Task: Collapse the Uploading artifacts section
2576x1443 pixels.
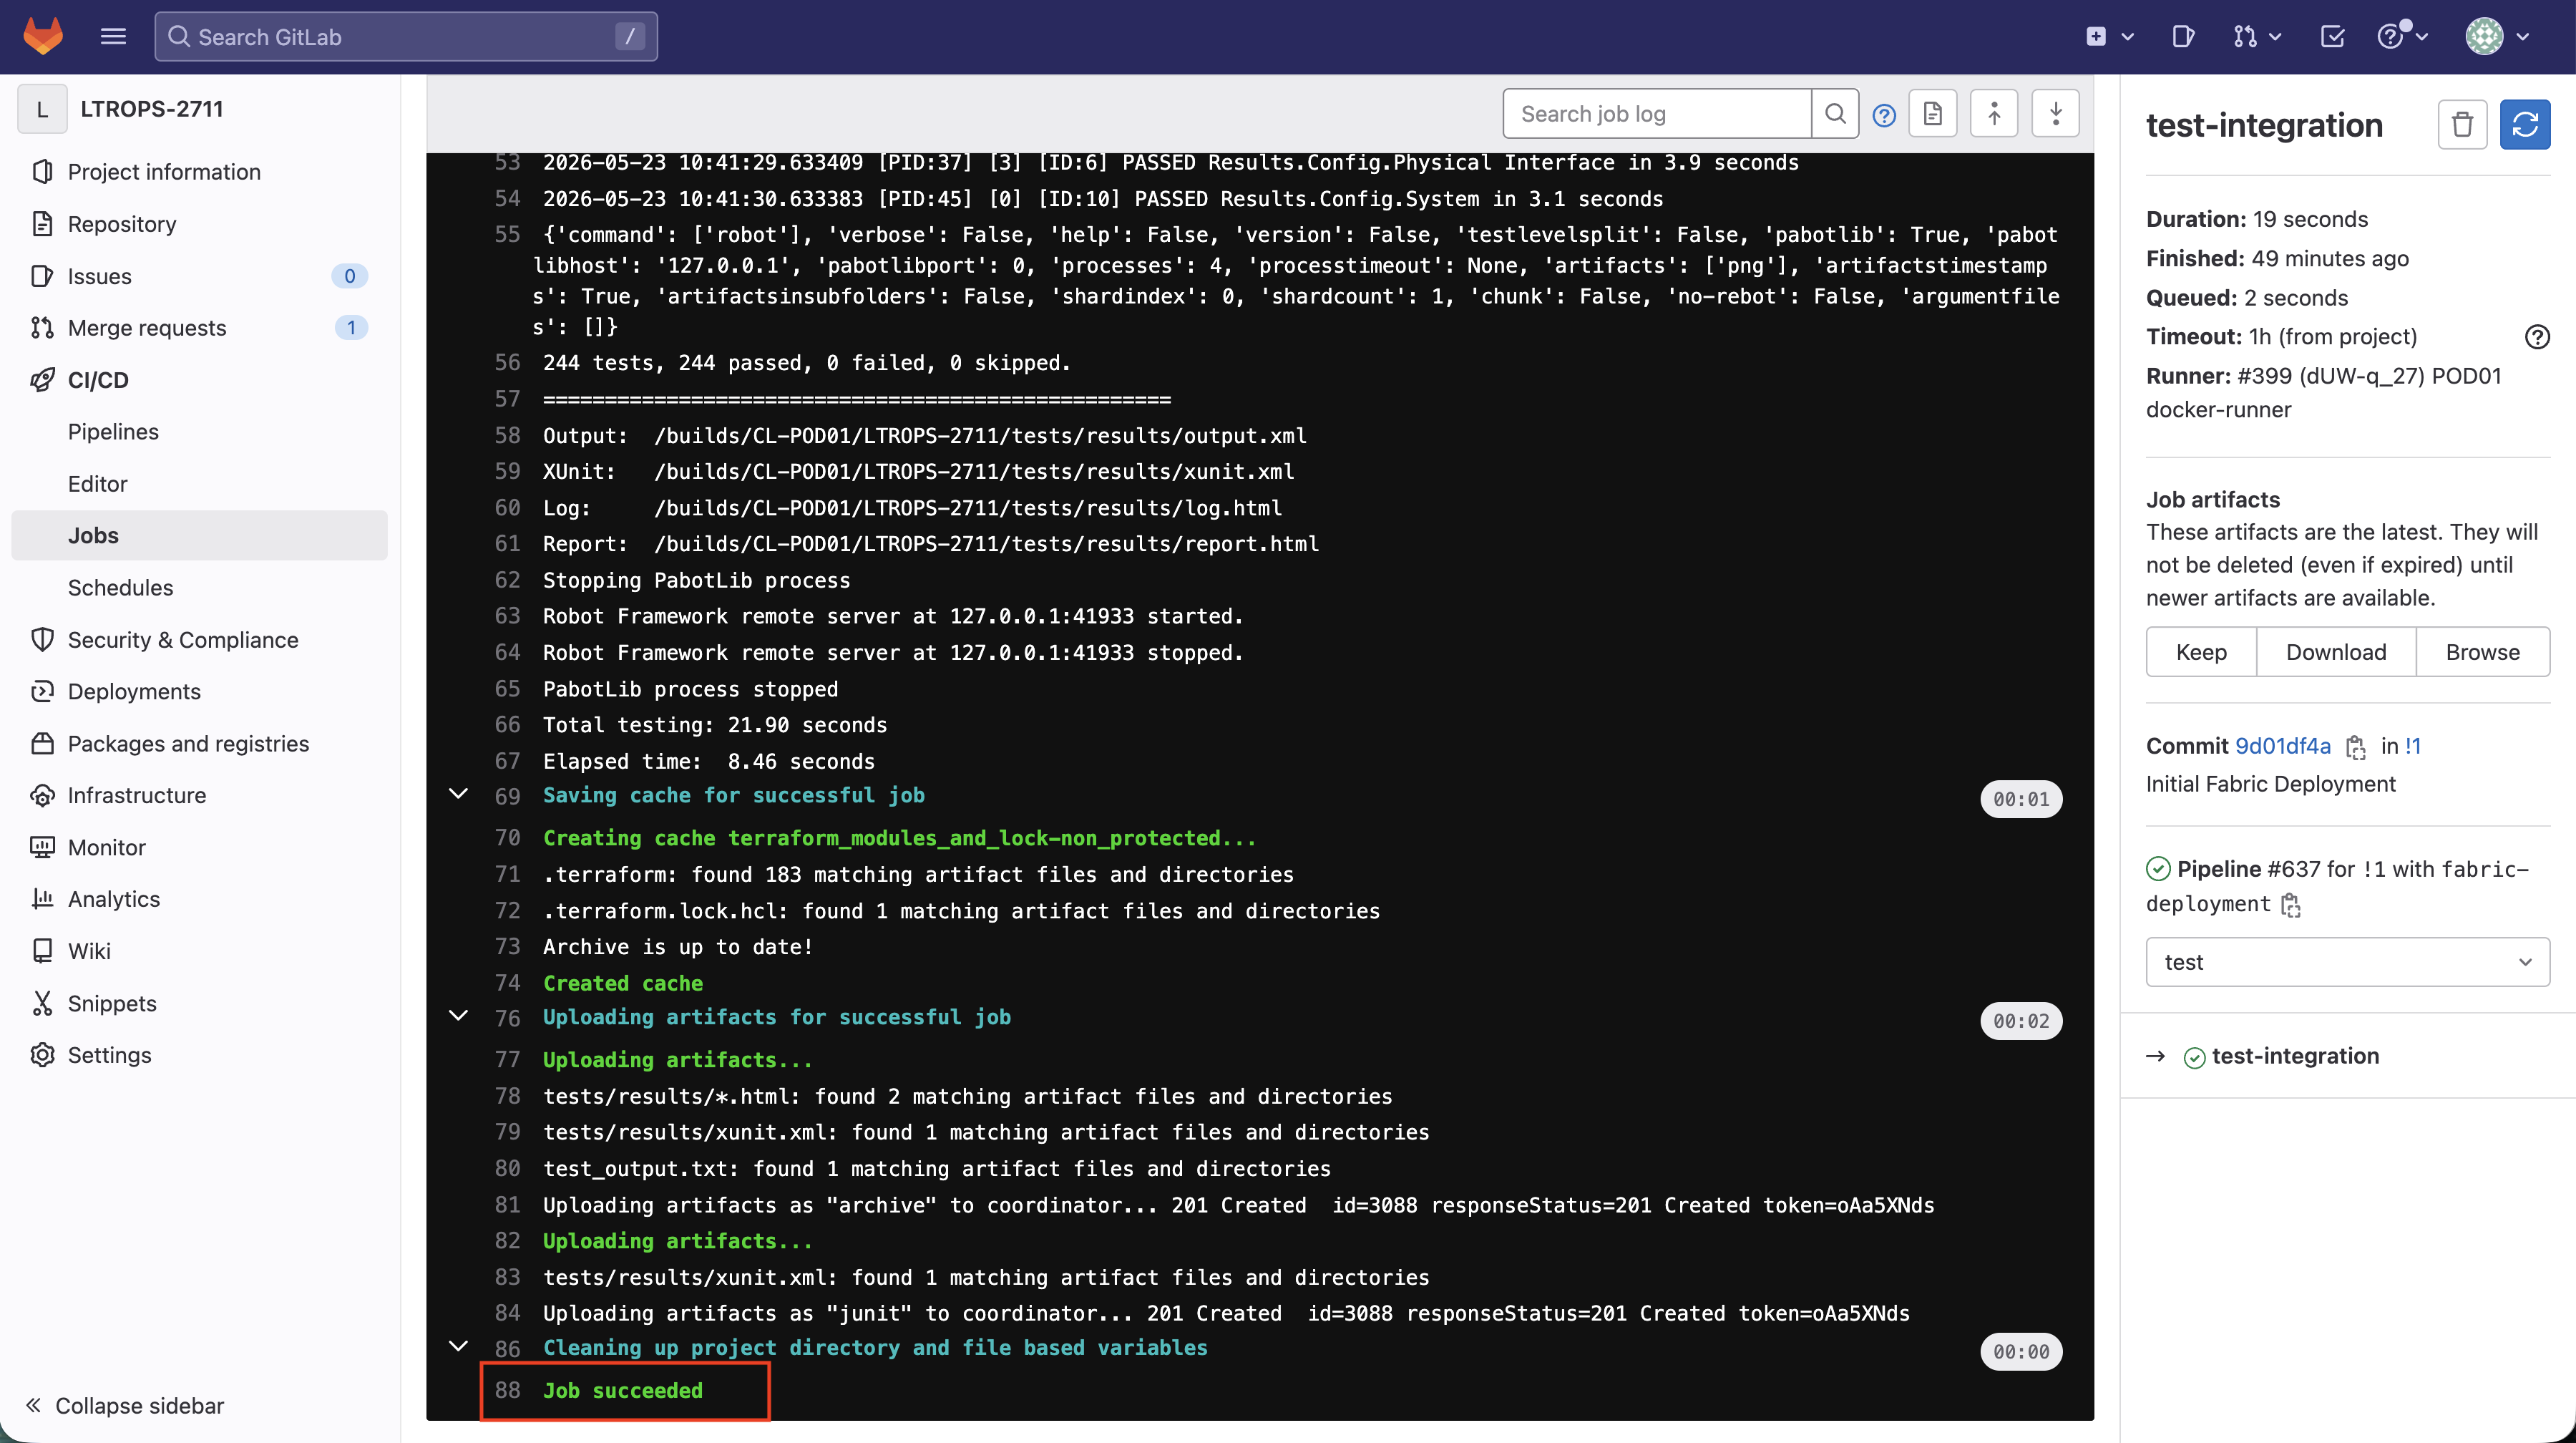Action: 458,1017
